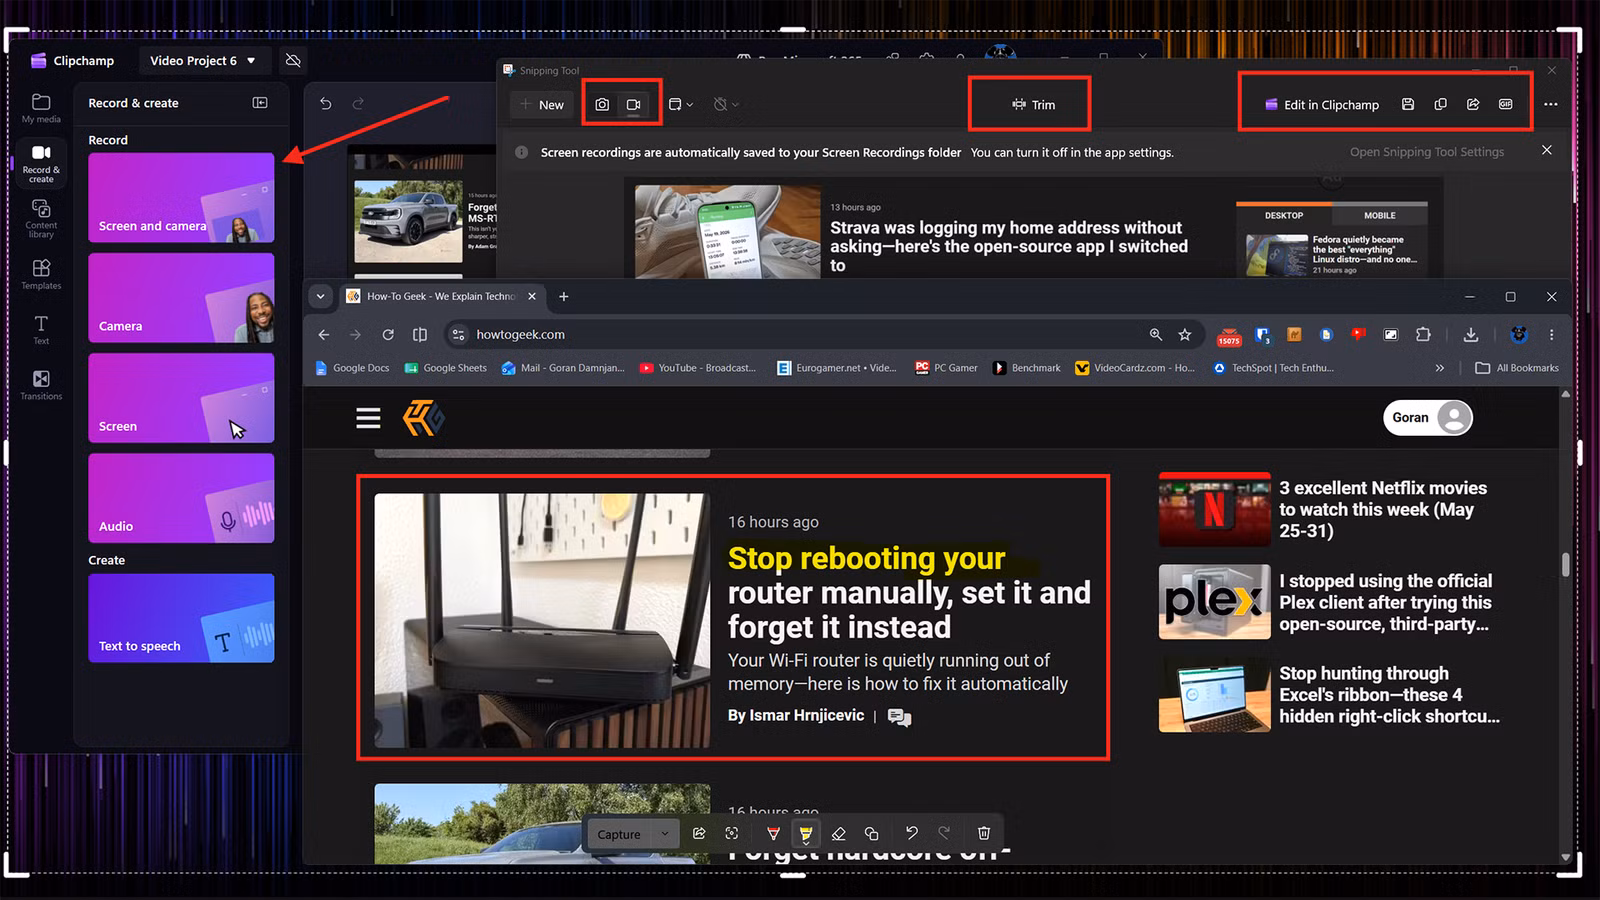The height and width of the screenshot is (900, 1600).
Task: Share recording from Snipping Tool toolbar
Action: point(1473,104)
